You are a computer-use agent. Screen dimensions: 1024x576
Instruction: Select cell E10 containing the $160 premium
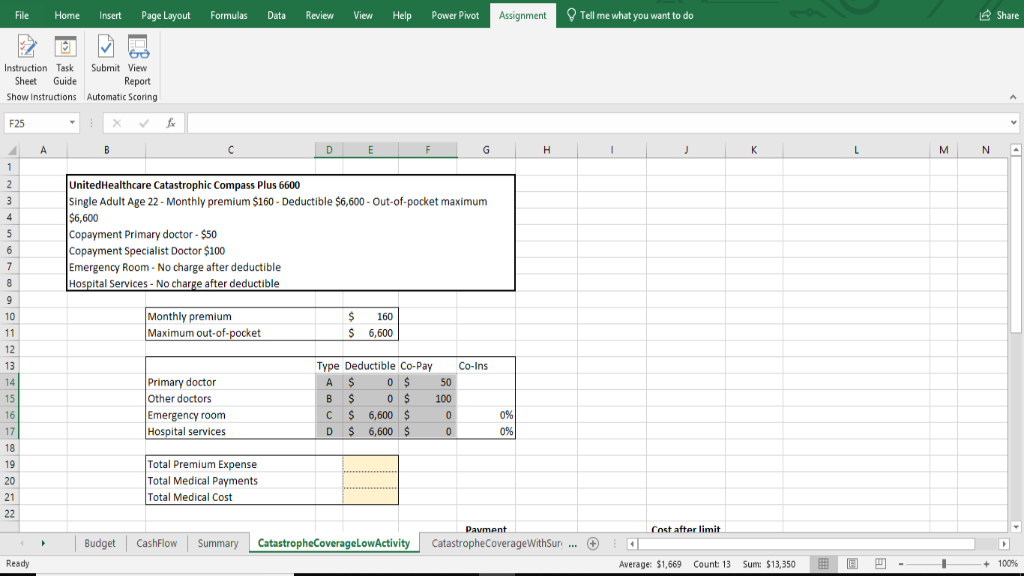point(371,316)
